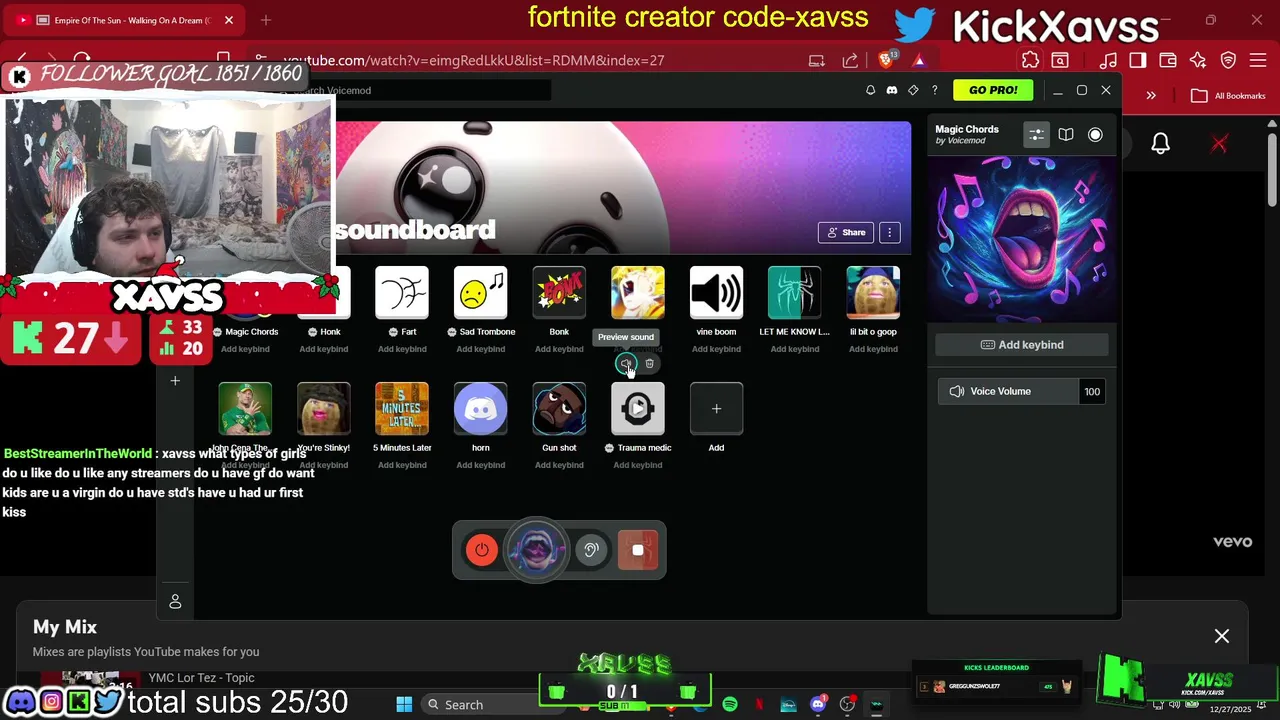Open Voicemod notifications bell
1280x720 pixels.
[870, 90]
